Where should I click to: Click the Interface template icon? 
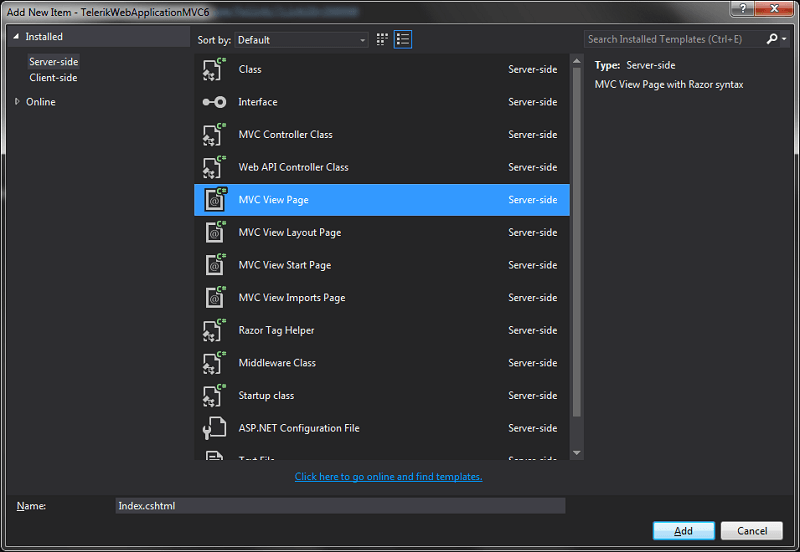point(214,102)
